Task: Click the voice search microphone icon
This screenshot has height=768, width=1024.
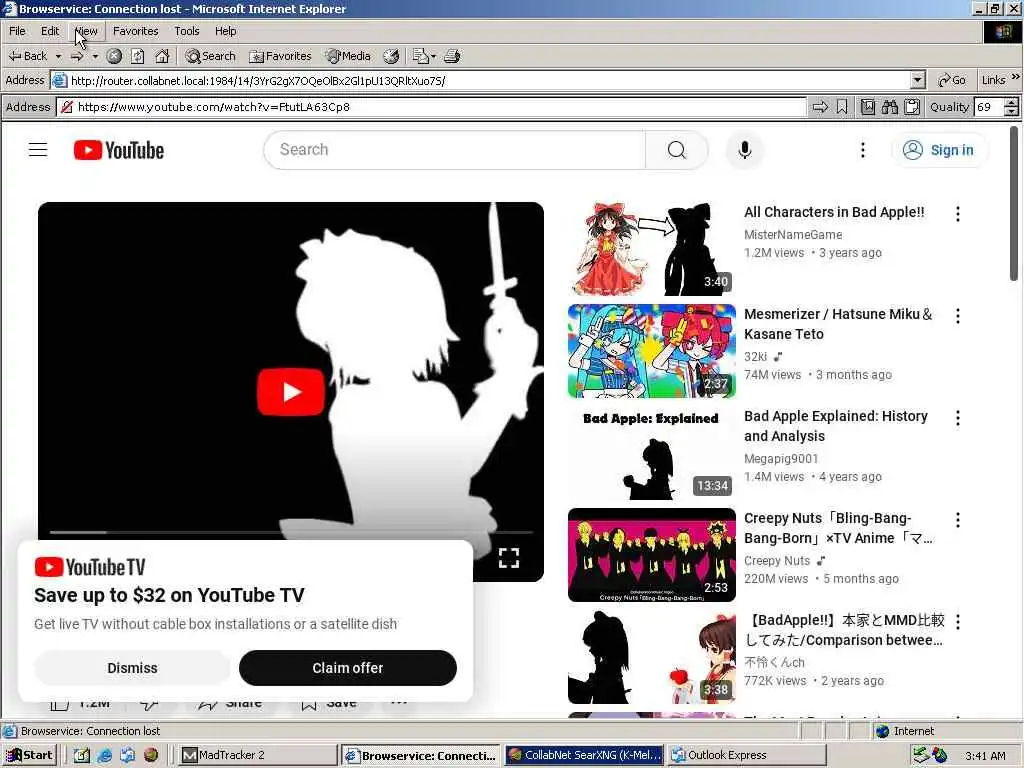Action: 744,150
